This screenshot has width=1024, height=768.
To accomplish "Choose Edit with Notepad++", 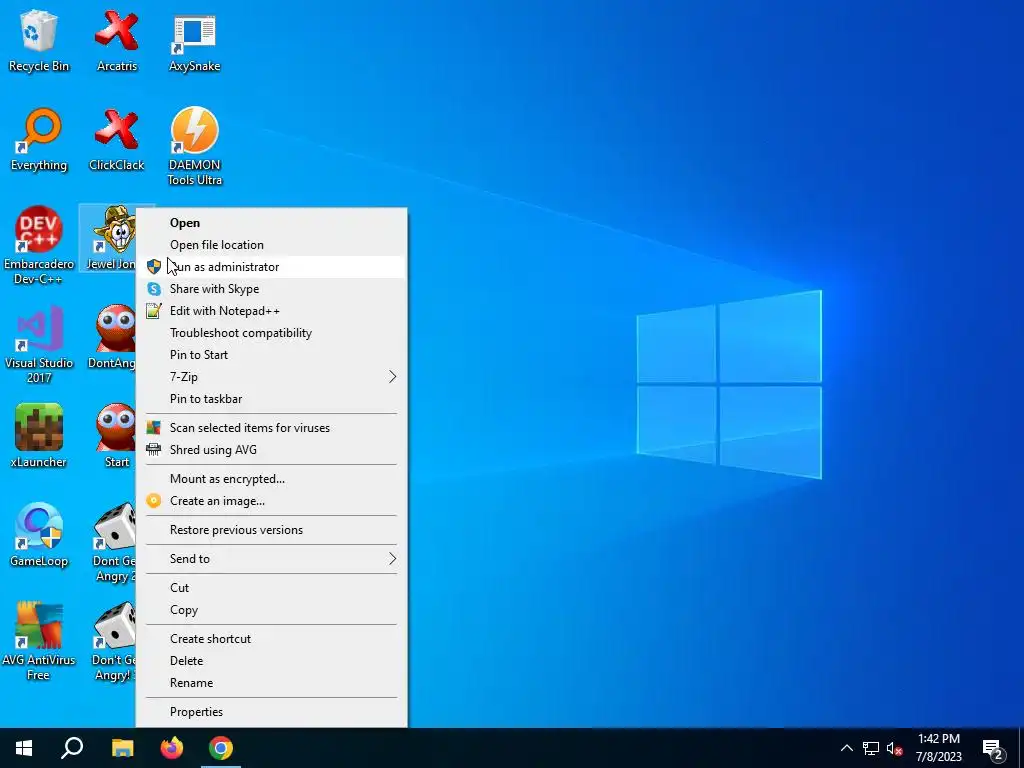I will (272, 311).
